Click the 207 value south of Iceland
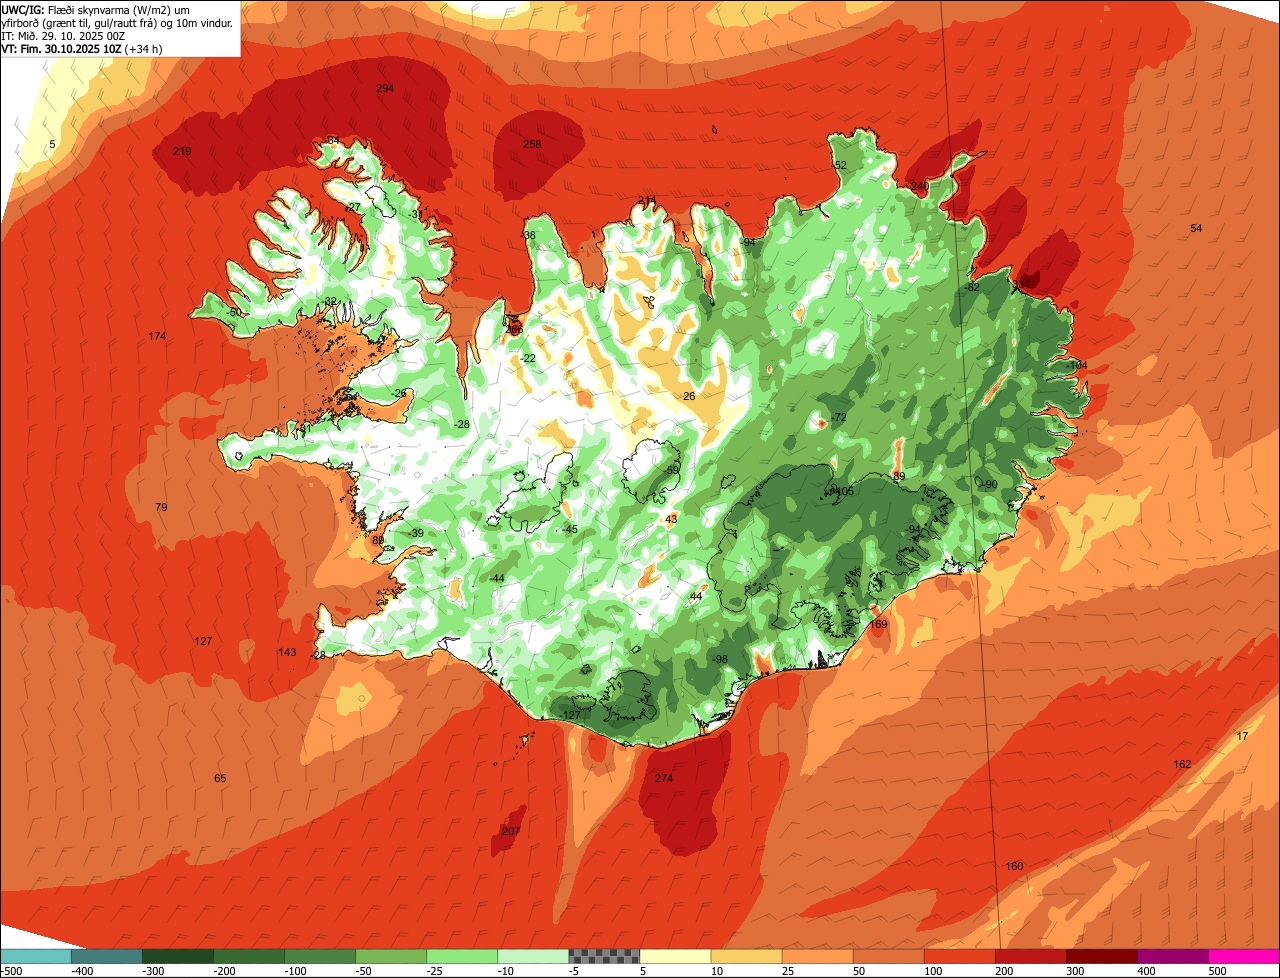 point(511,831)
